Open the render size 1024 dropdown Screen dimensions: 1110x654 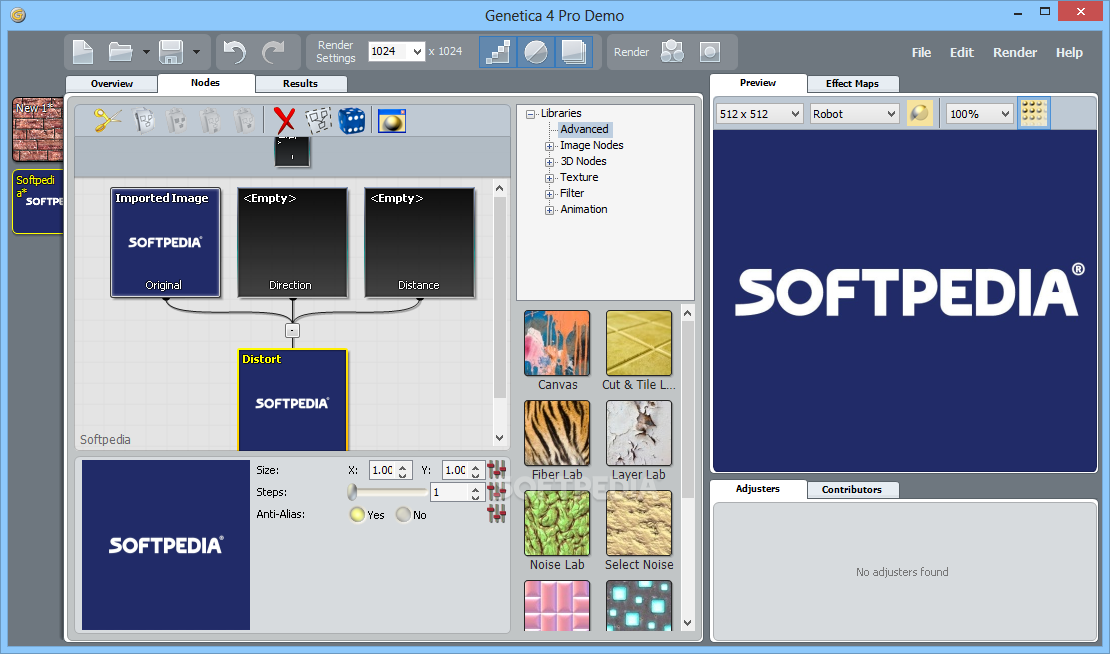[x=417, y=51]
